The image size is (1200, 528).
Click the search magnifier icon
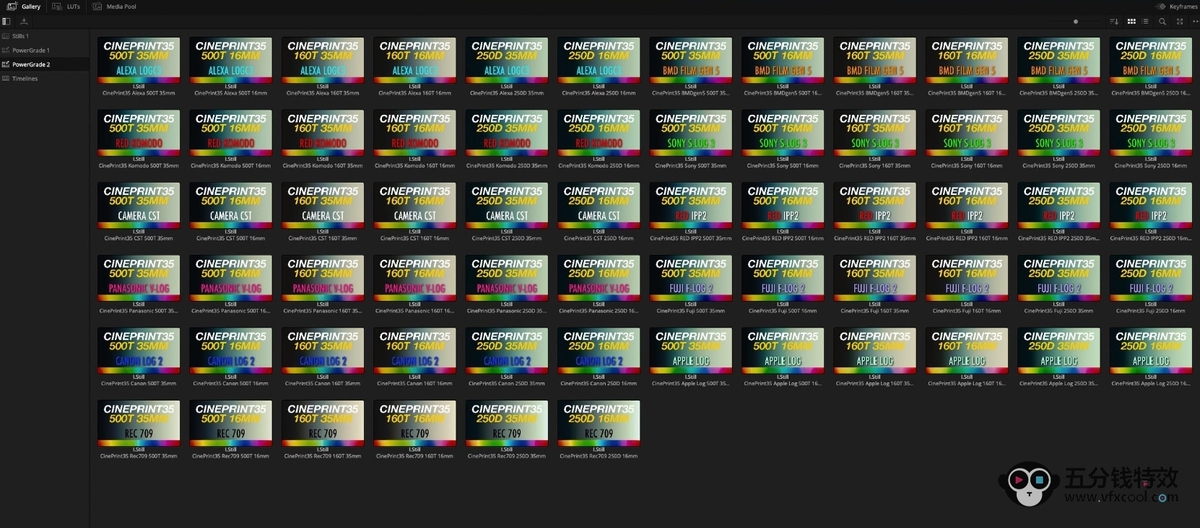tap(1162, 21)
